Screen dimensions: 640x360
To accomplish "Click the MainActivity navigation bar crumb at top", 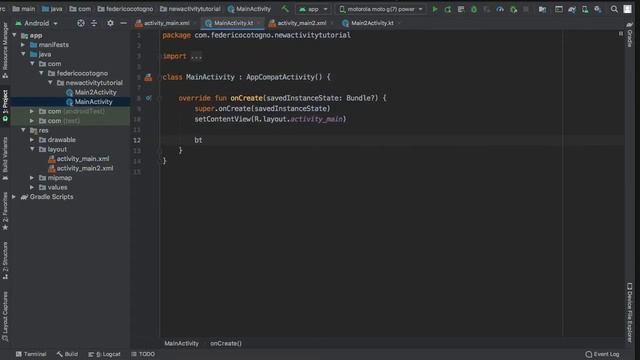I will click(249, 9).
